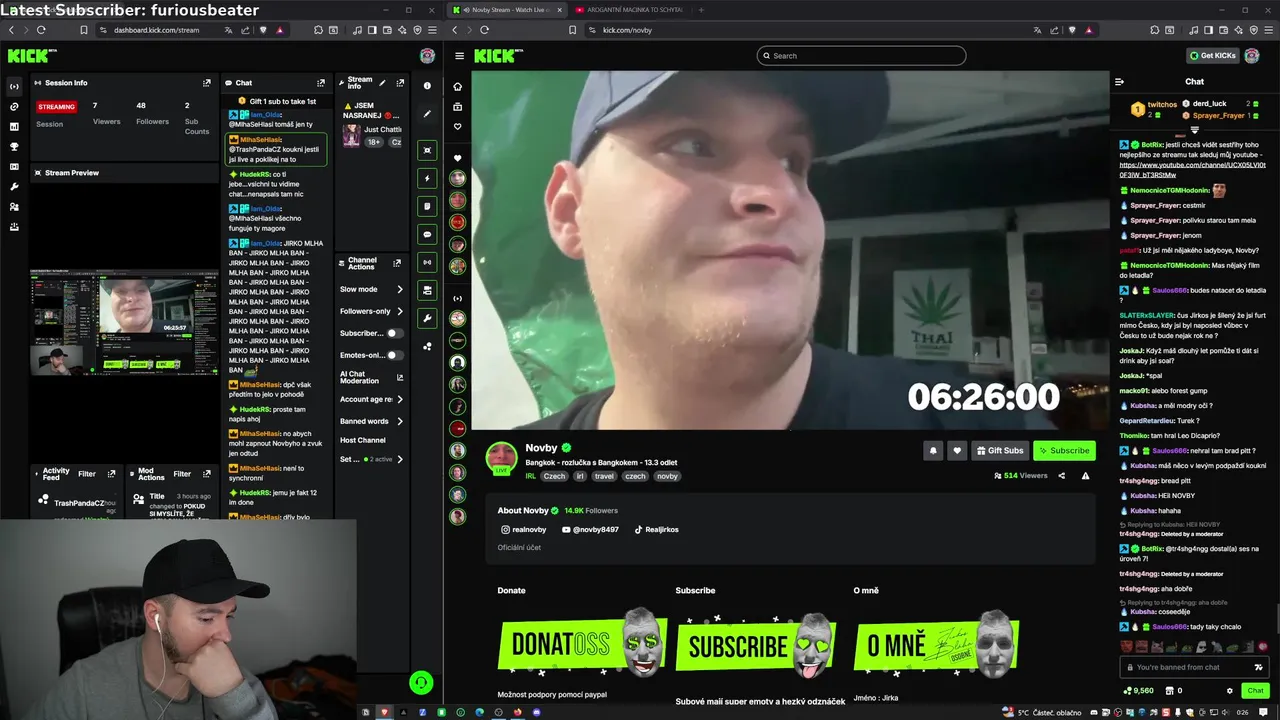
Task: Pop out the Session Info panel
Action: coord(207,83)
